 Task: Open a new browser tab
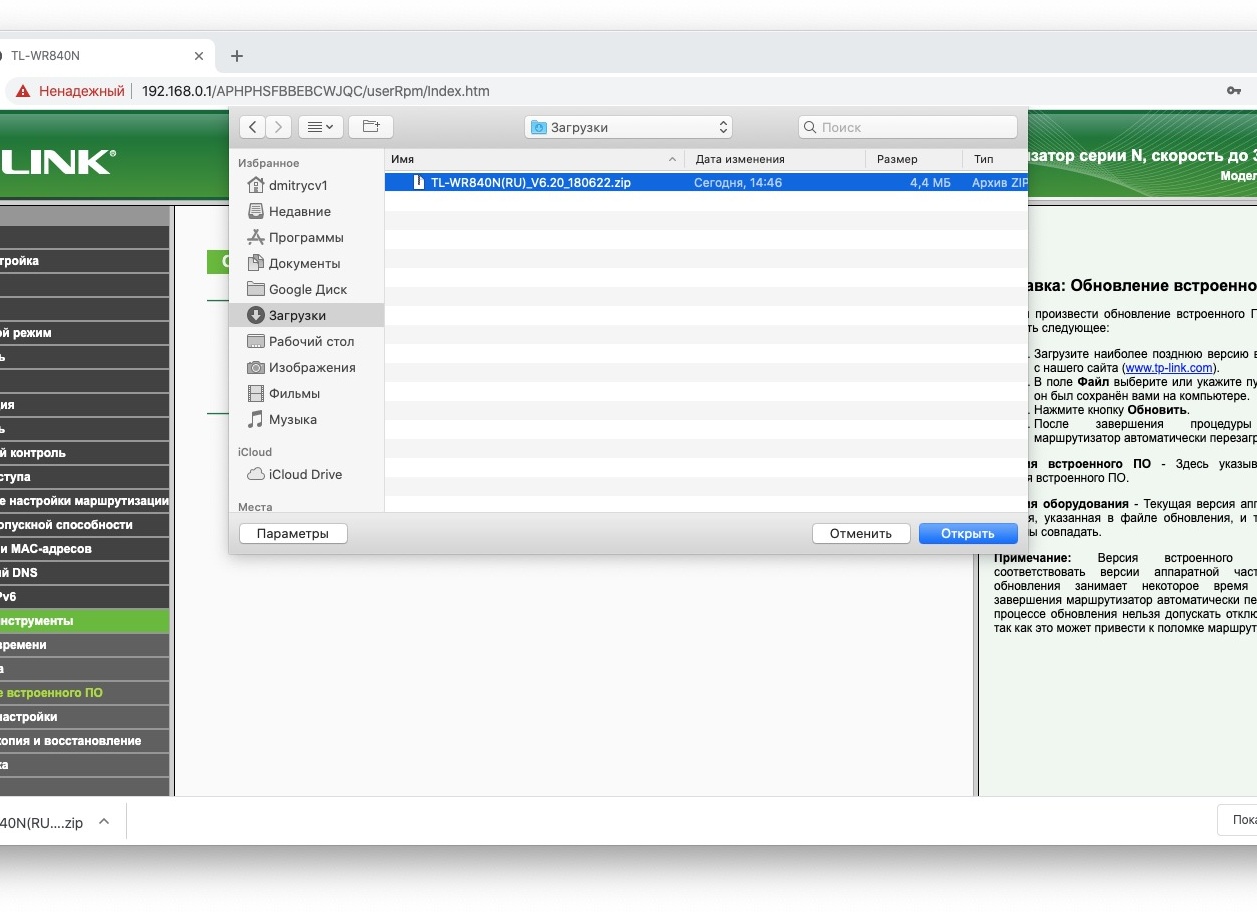[x=237, y=56]
